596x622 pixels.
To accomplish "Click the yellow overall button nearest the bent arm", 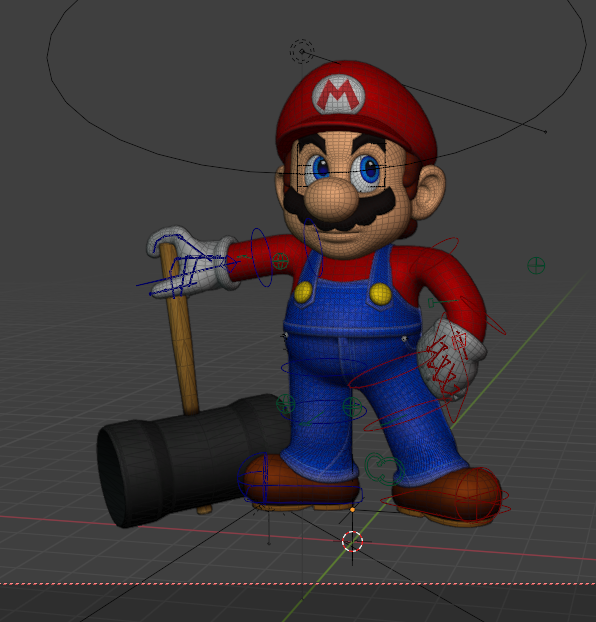I will pyautogui.click(x=381, y=294).
